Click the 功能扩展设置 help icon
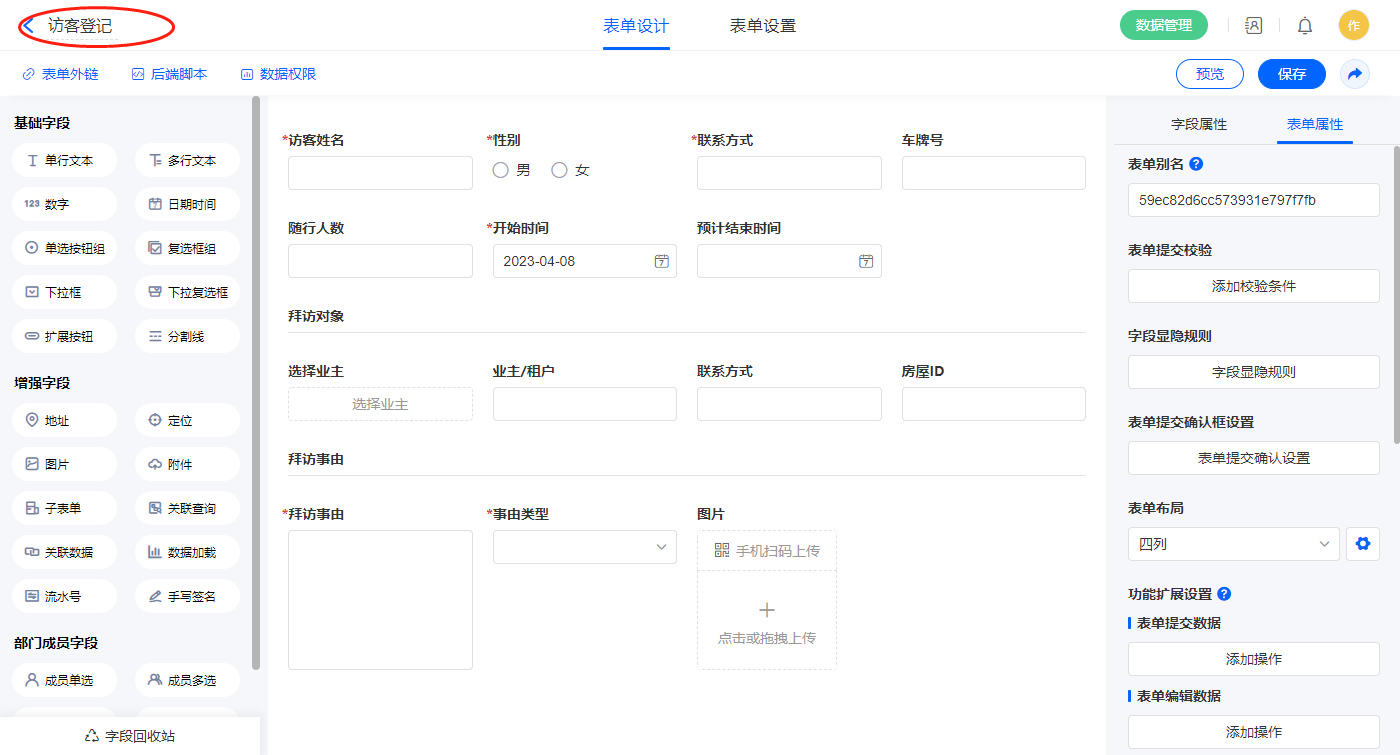 coord(1224,594)
